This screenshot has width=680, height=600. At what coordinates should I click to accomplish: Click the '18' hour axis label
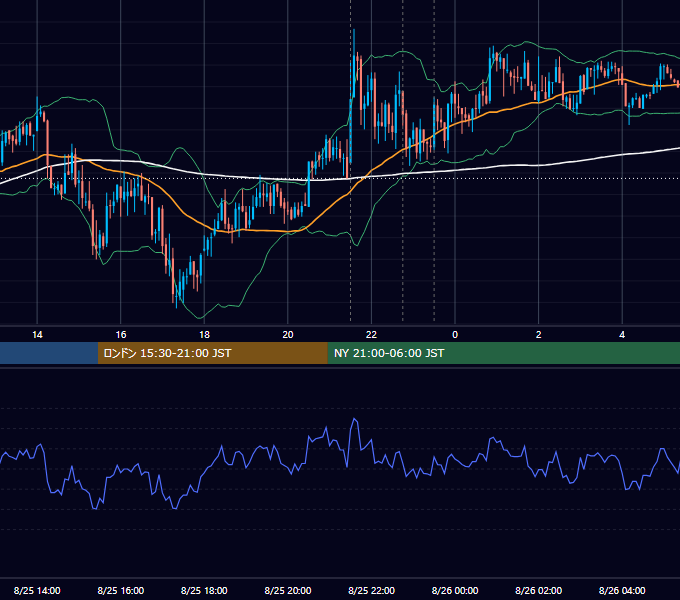(204, 335)
